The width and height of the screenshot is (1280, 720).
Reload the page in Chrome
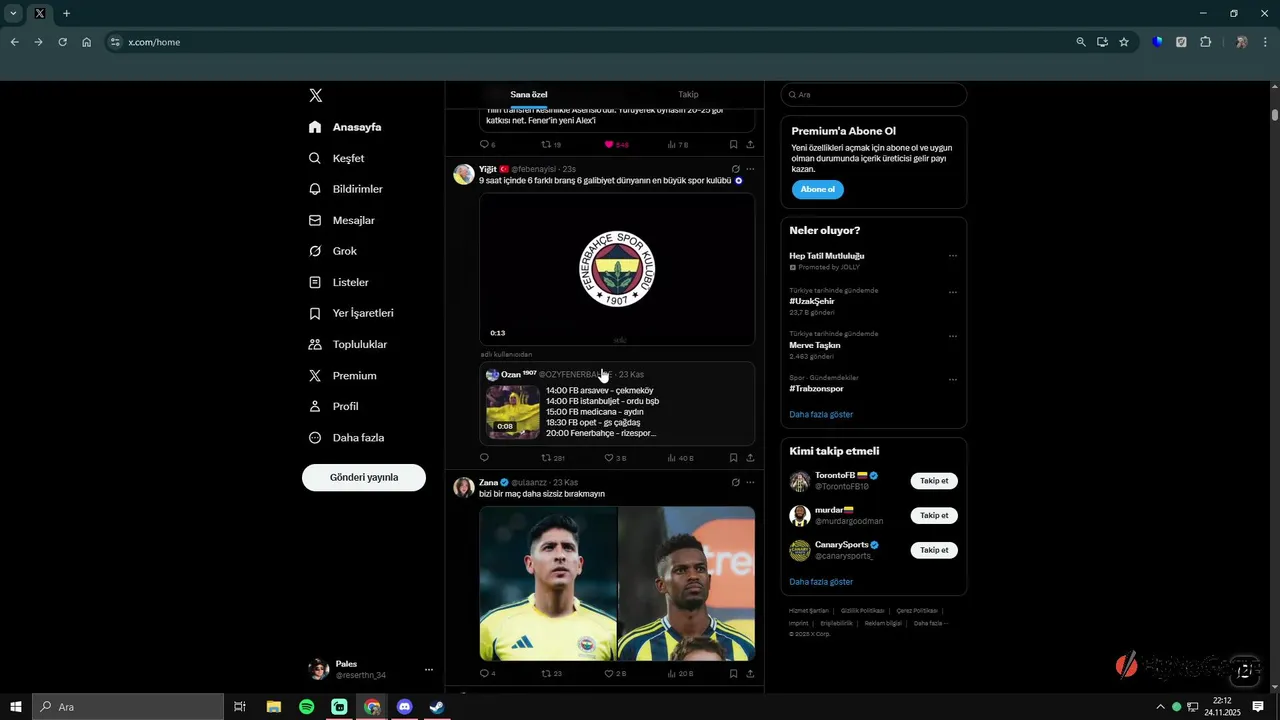pos(62,42)
